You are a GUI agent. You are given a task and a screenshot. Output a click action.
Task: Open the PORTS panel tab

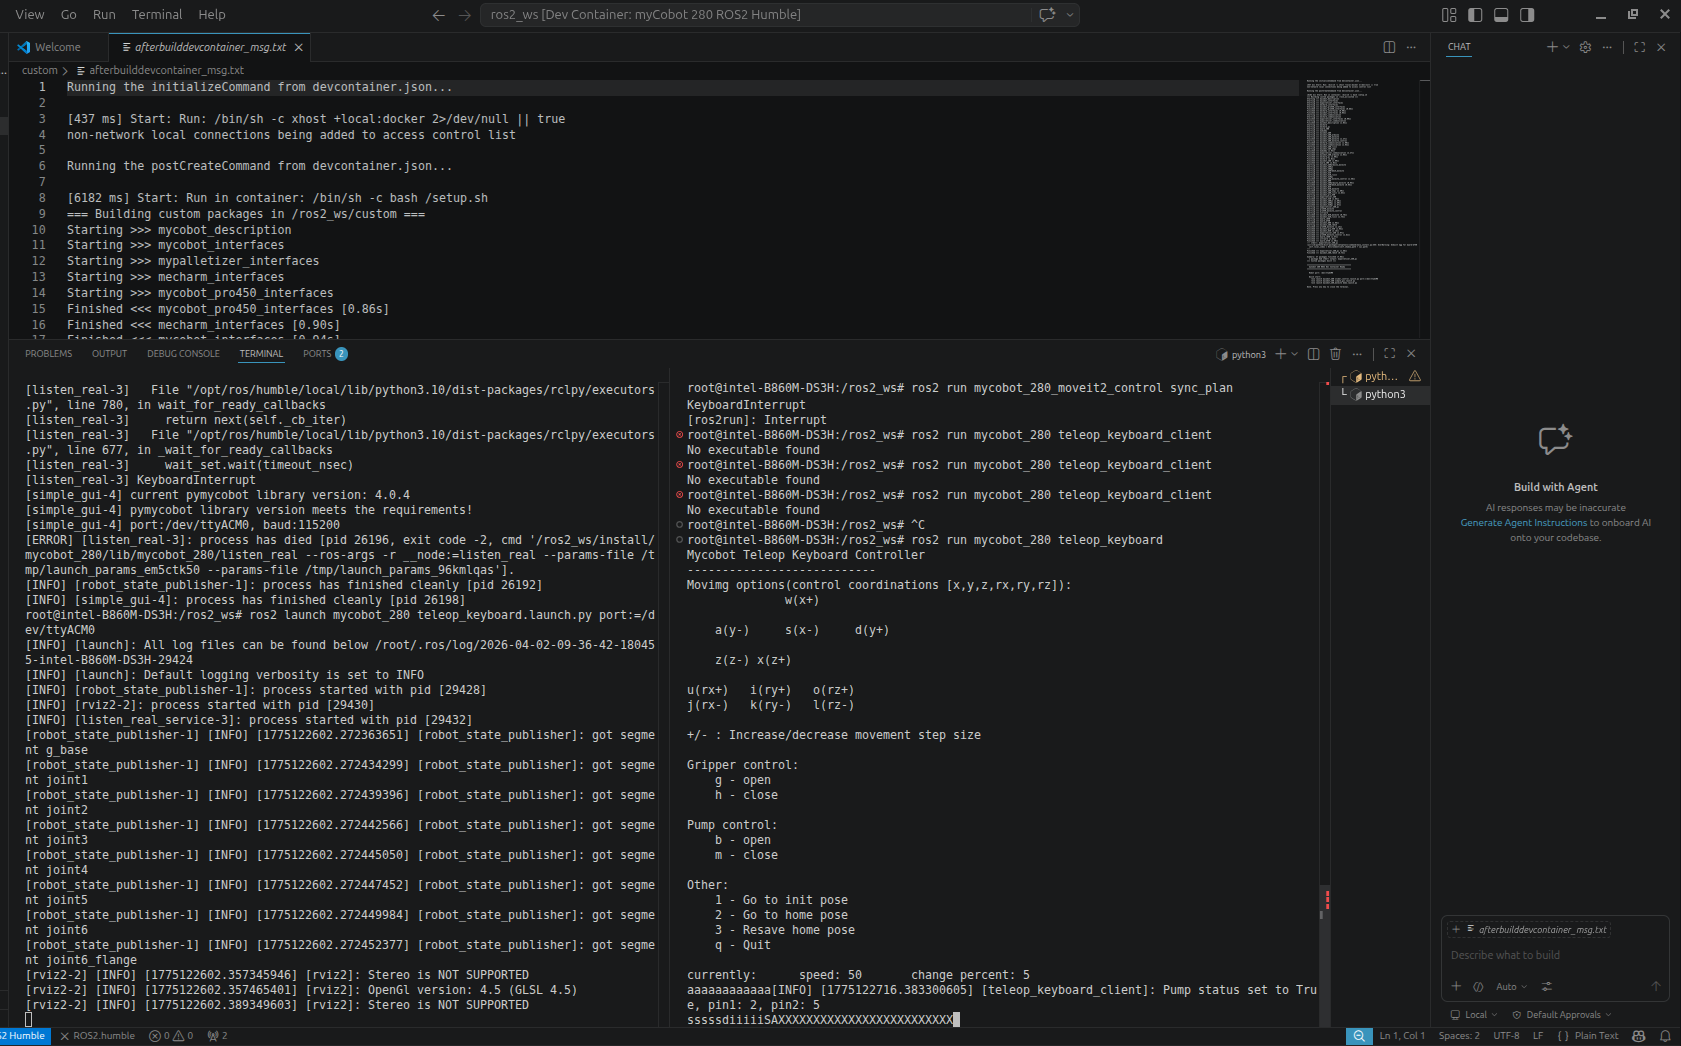(x=325, y=354)
